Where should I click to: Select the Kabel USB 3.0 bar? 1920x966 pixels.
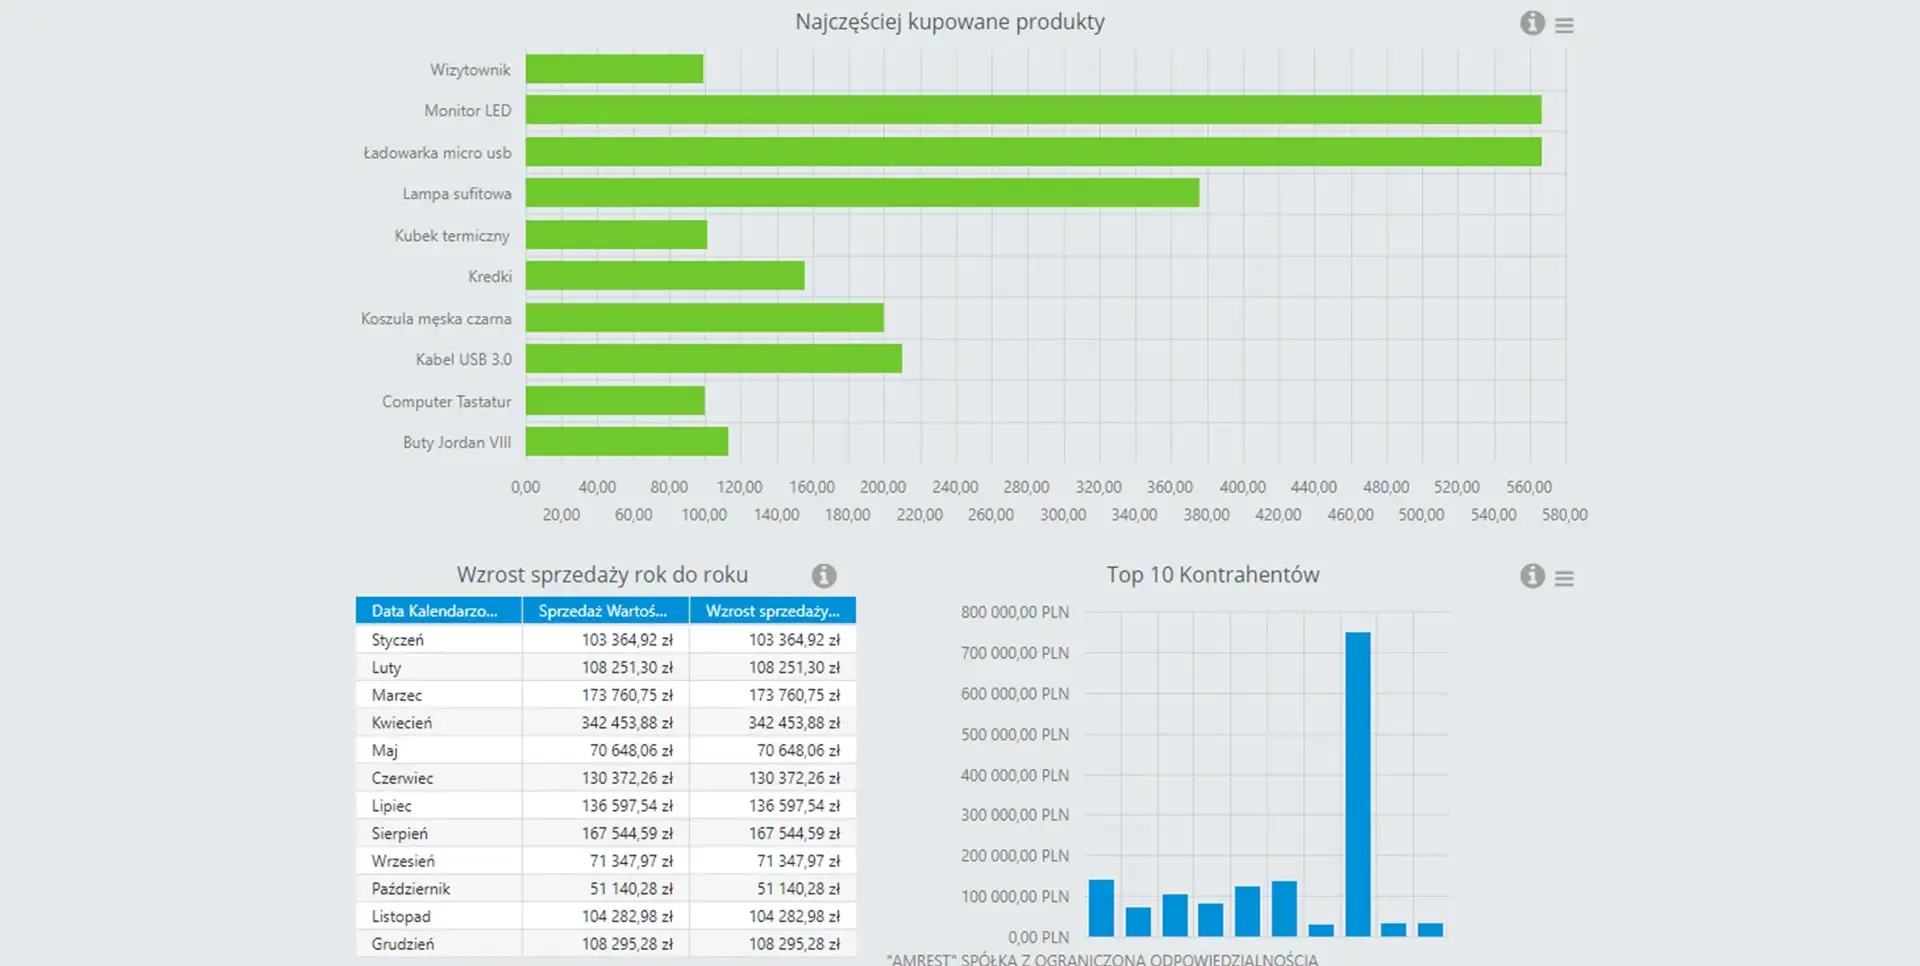pyautogui.click(x=713, y=358)
